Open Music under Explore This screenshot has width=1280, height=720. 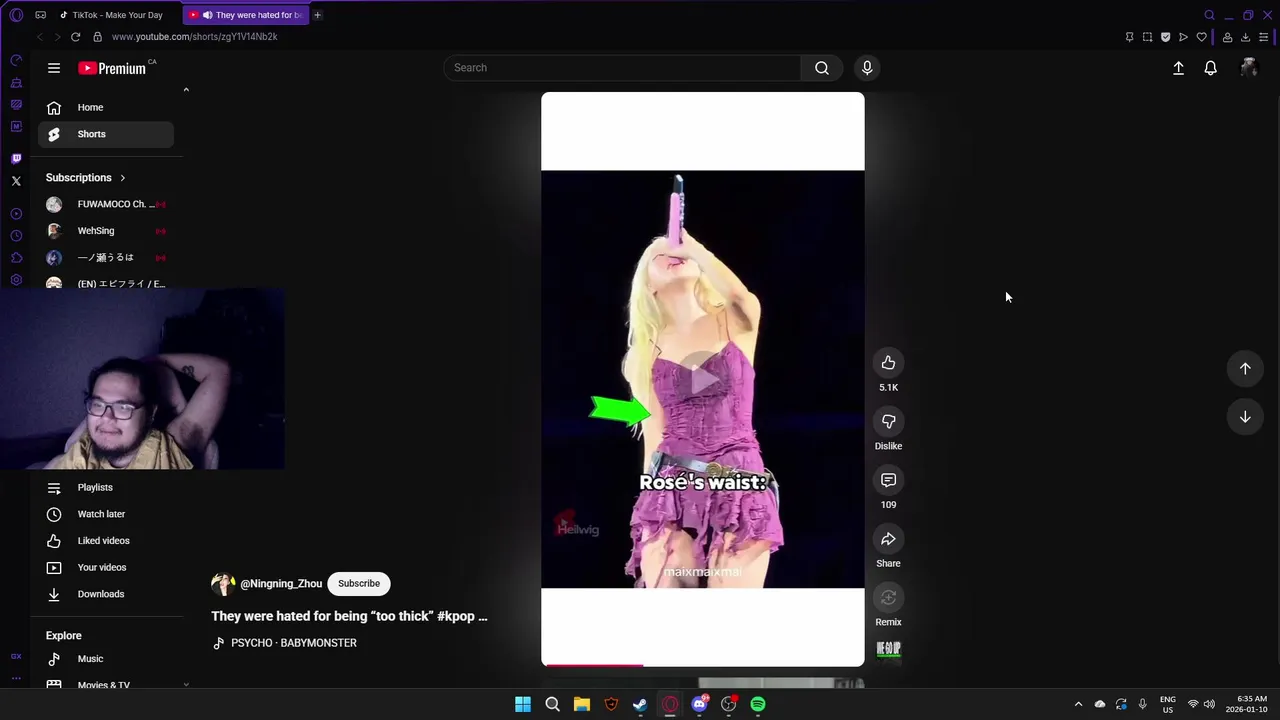click(106, 659)
